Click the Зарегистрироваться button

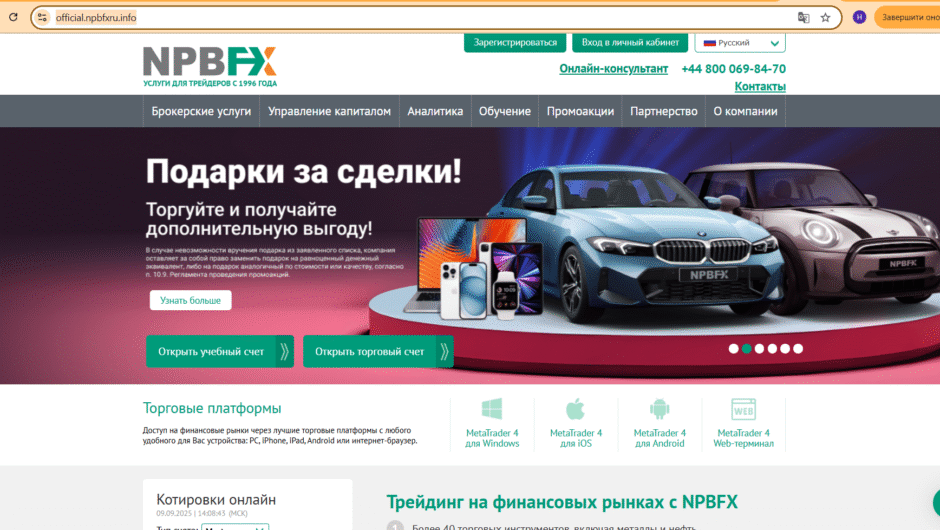pyautogui.click(x=515, y=42)
